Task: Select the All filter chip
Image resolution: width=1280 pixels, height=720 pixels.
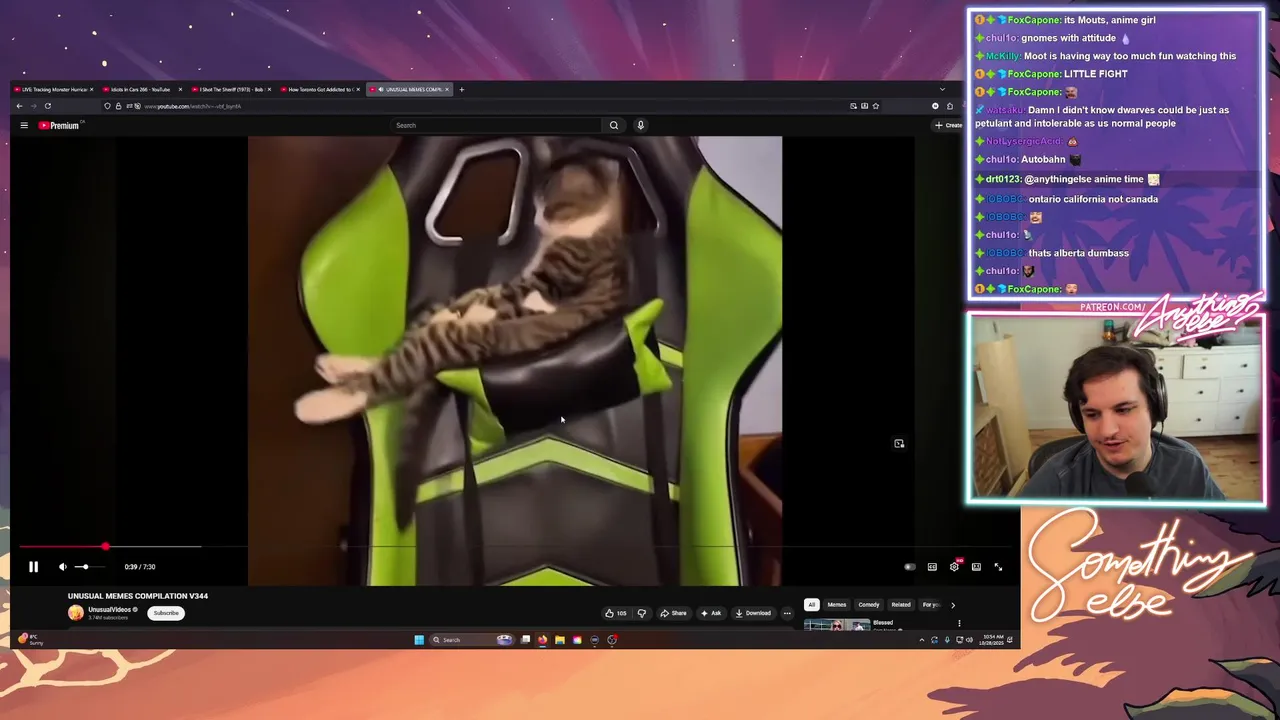Action: [x=811, y=605]
